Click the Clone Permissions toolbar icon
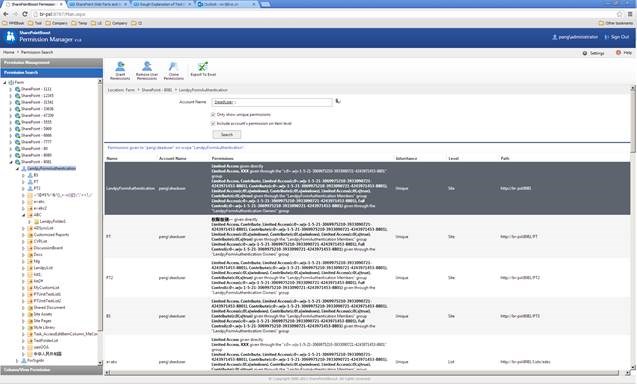 tap(173, 67)
